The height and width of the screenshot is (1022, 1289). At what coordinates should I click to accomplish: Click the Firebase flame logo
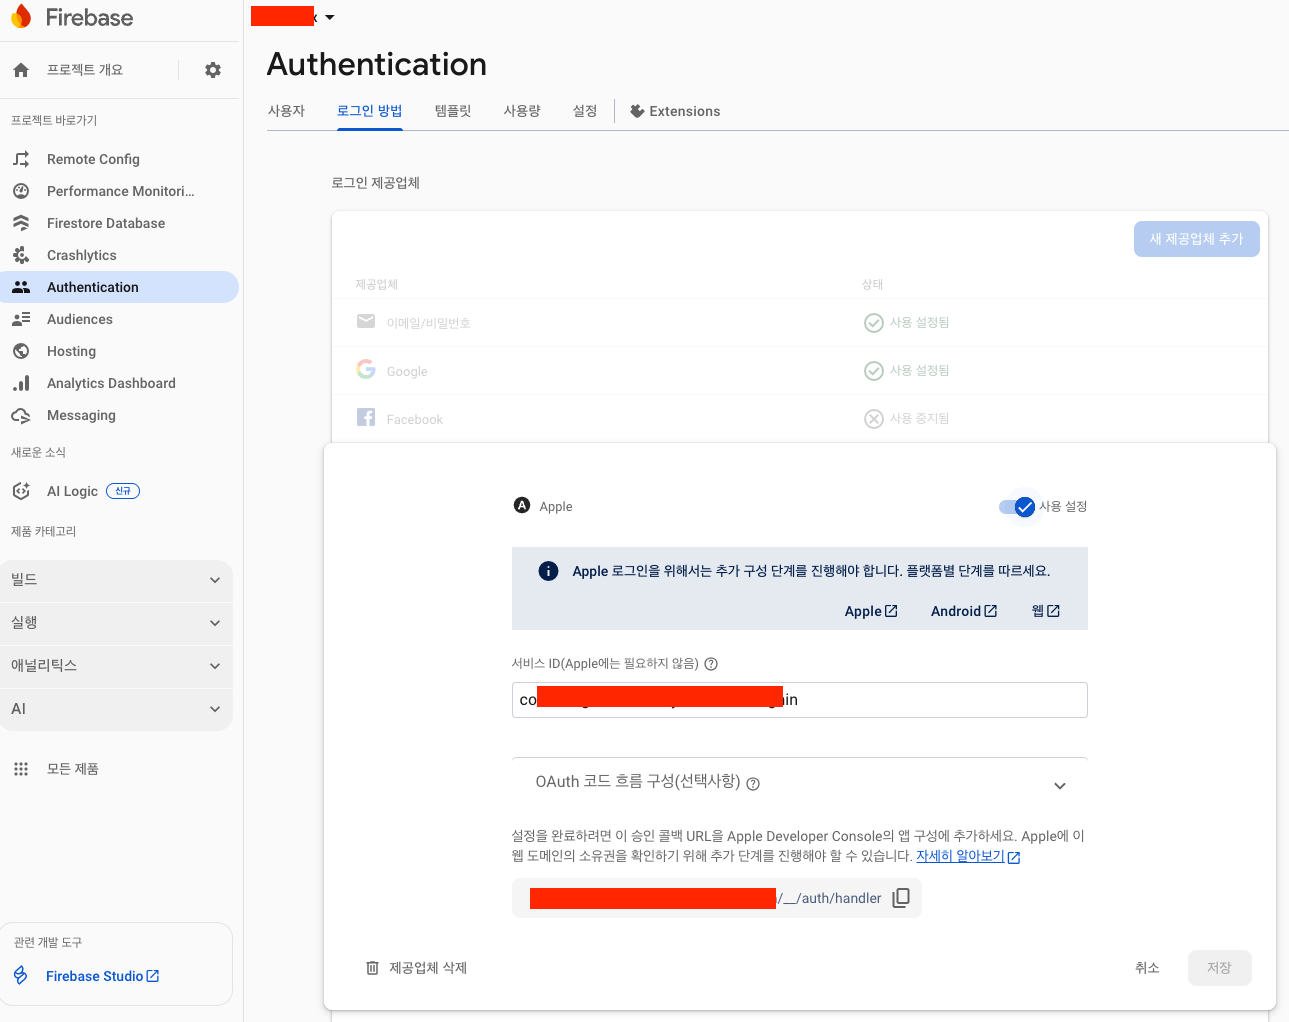point(21,17)
